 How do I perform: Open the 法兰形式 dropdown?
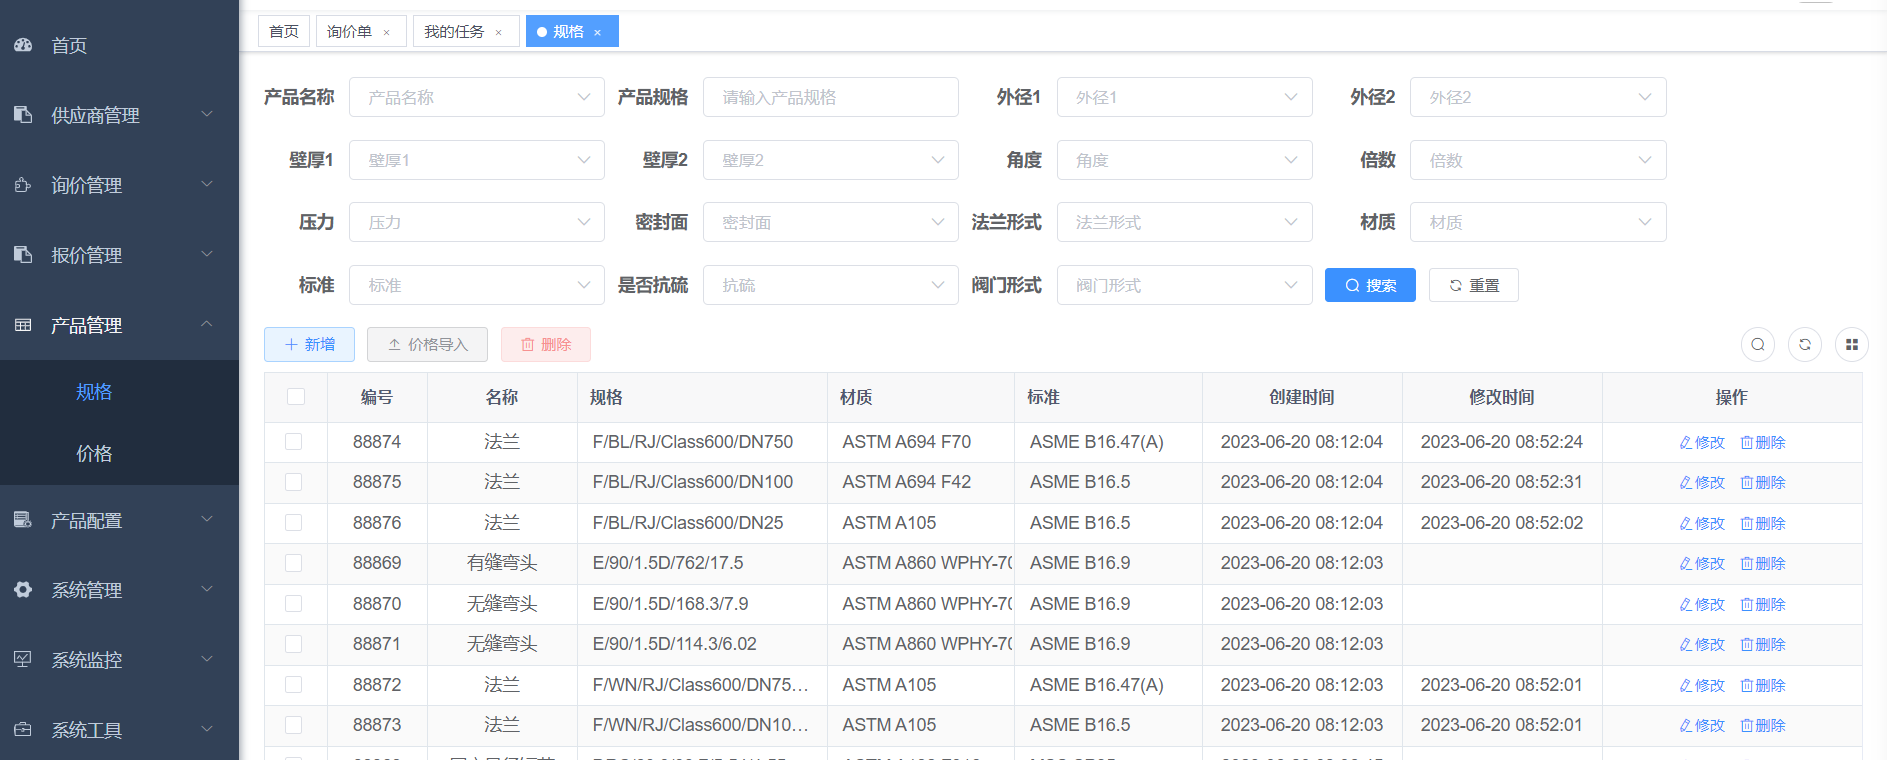pos(1185,222)
